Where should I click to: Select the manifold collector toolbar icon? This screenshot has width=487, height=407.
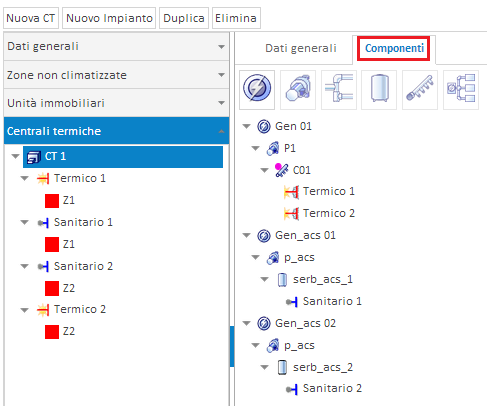pyautogui.click(x=420, y=89)
